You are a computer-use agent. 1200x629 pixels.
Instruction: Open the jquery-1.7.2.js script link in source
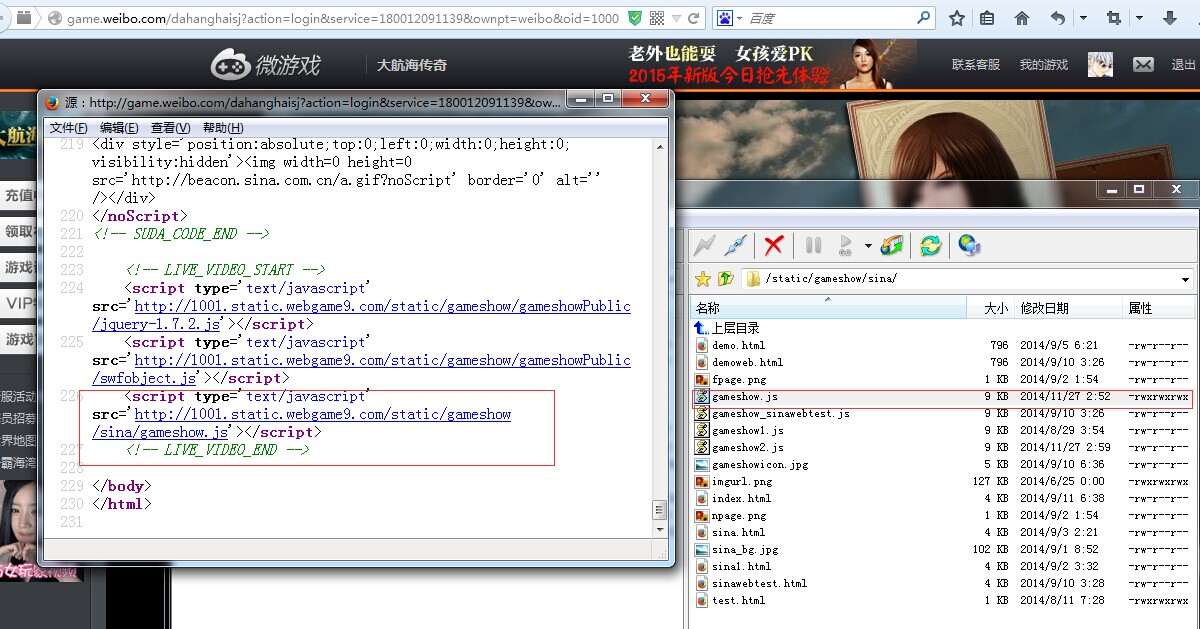click(x=361, y=315)
